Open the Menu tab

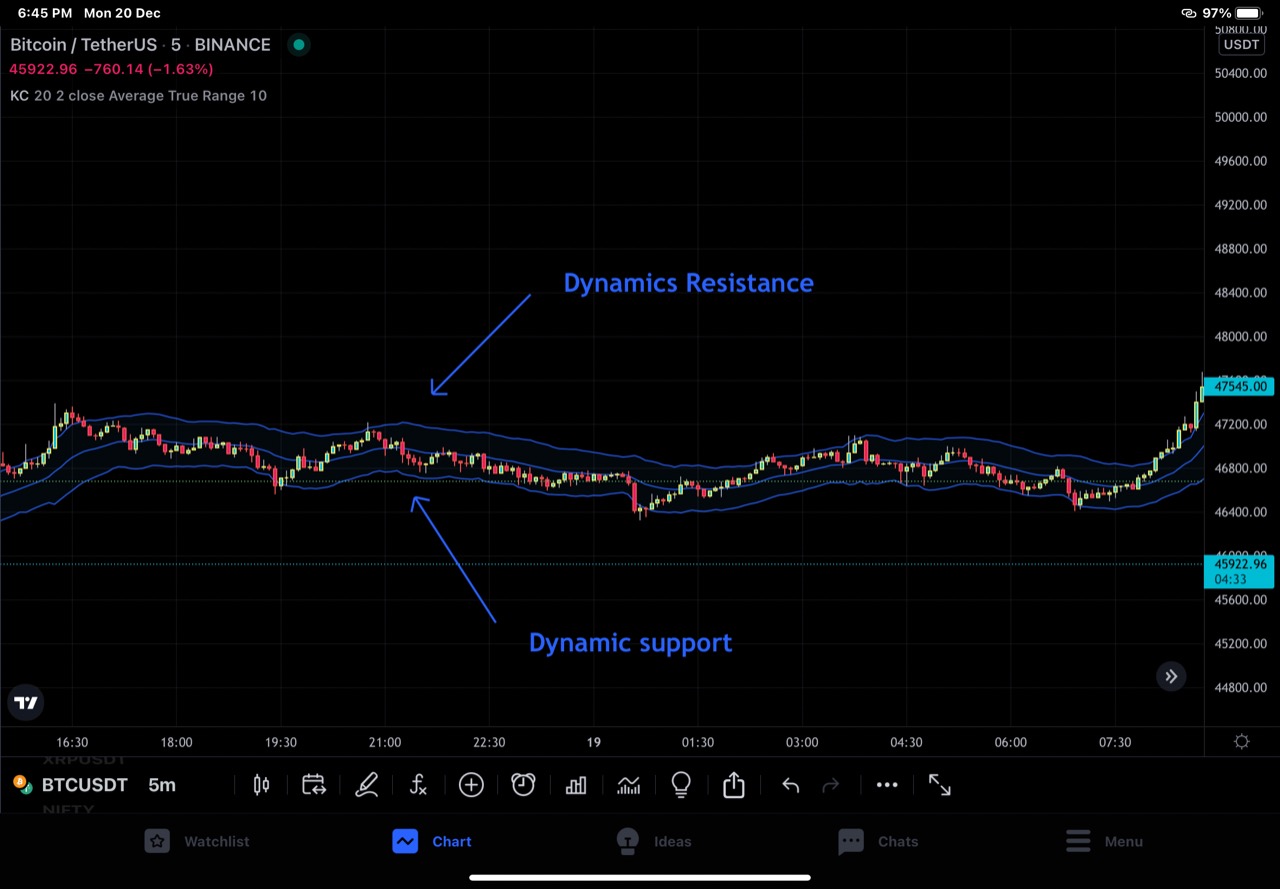click(x=1104, y=841)
